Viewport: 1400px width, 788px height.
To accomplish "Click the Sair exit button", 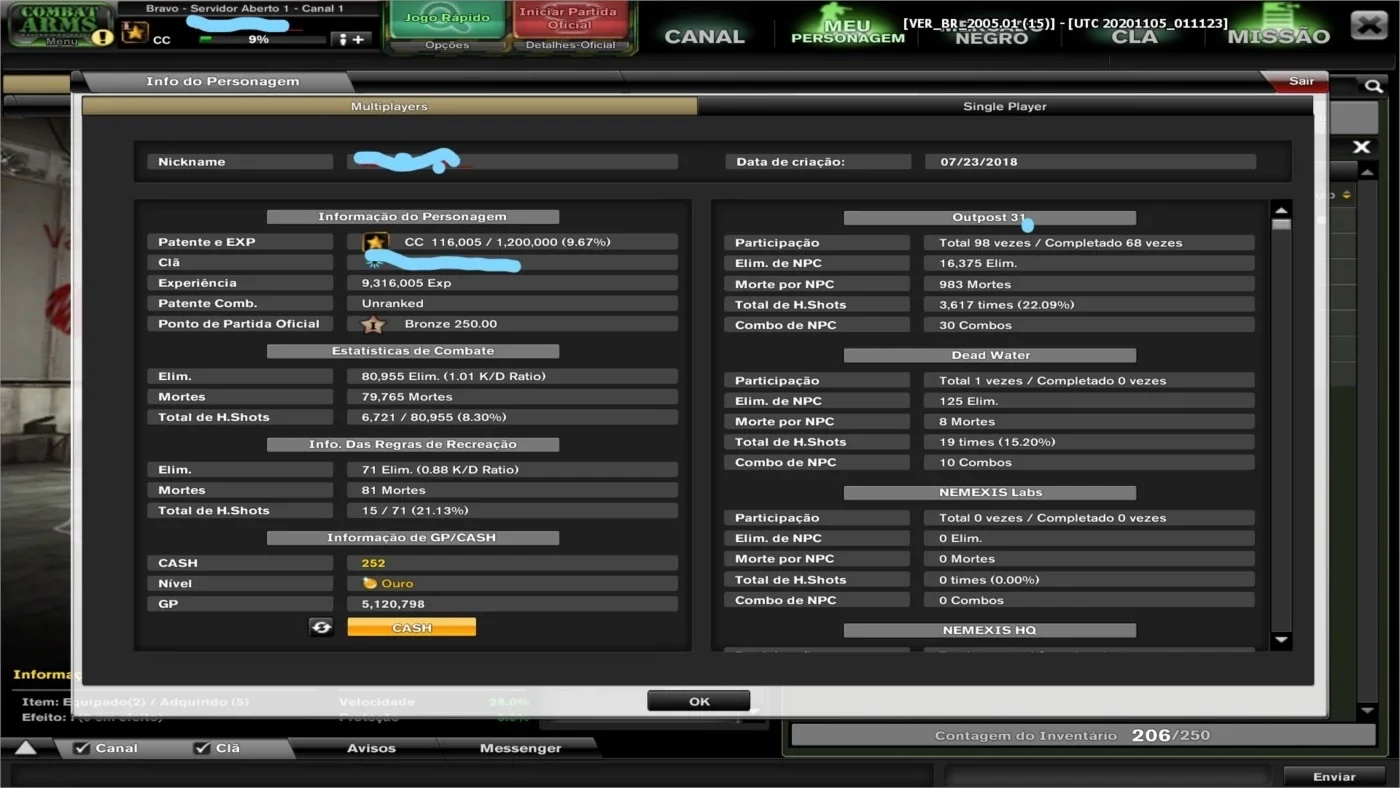I will click(1301, 81).
